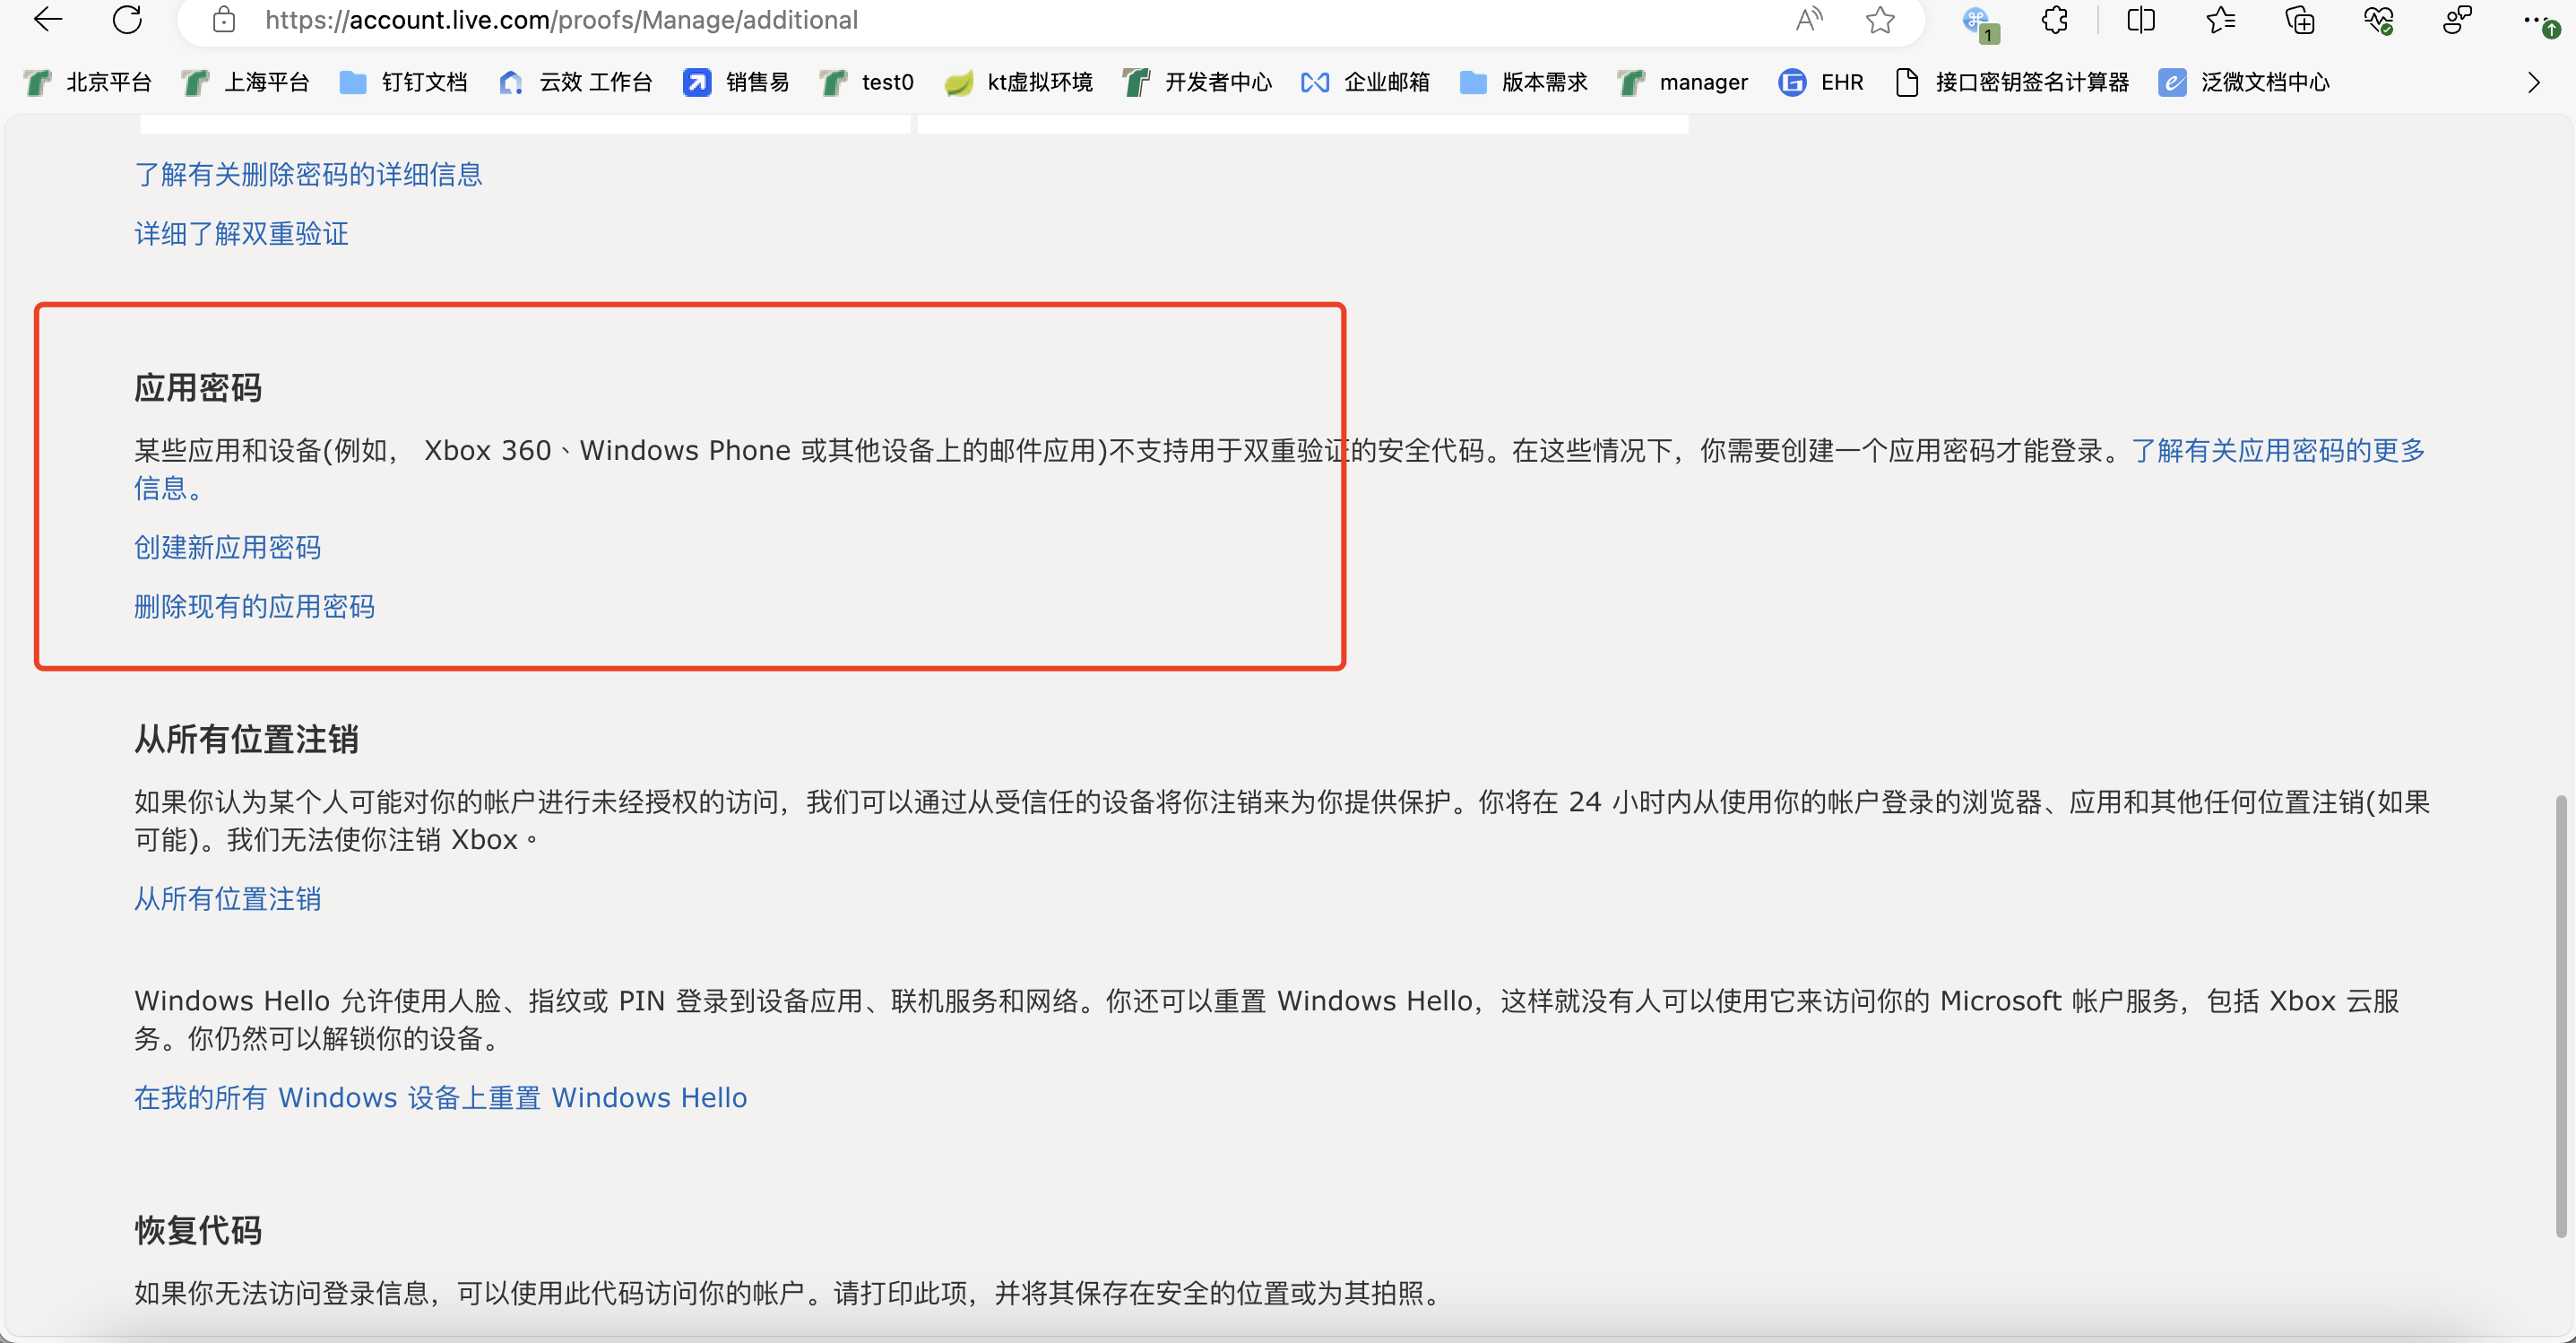Image resolution: width=2576 pixels, height=1343 pixels.
Task: Open browser essentials heart icon
Action: pyautogui.click(x=2378, y=19)
